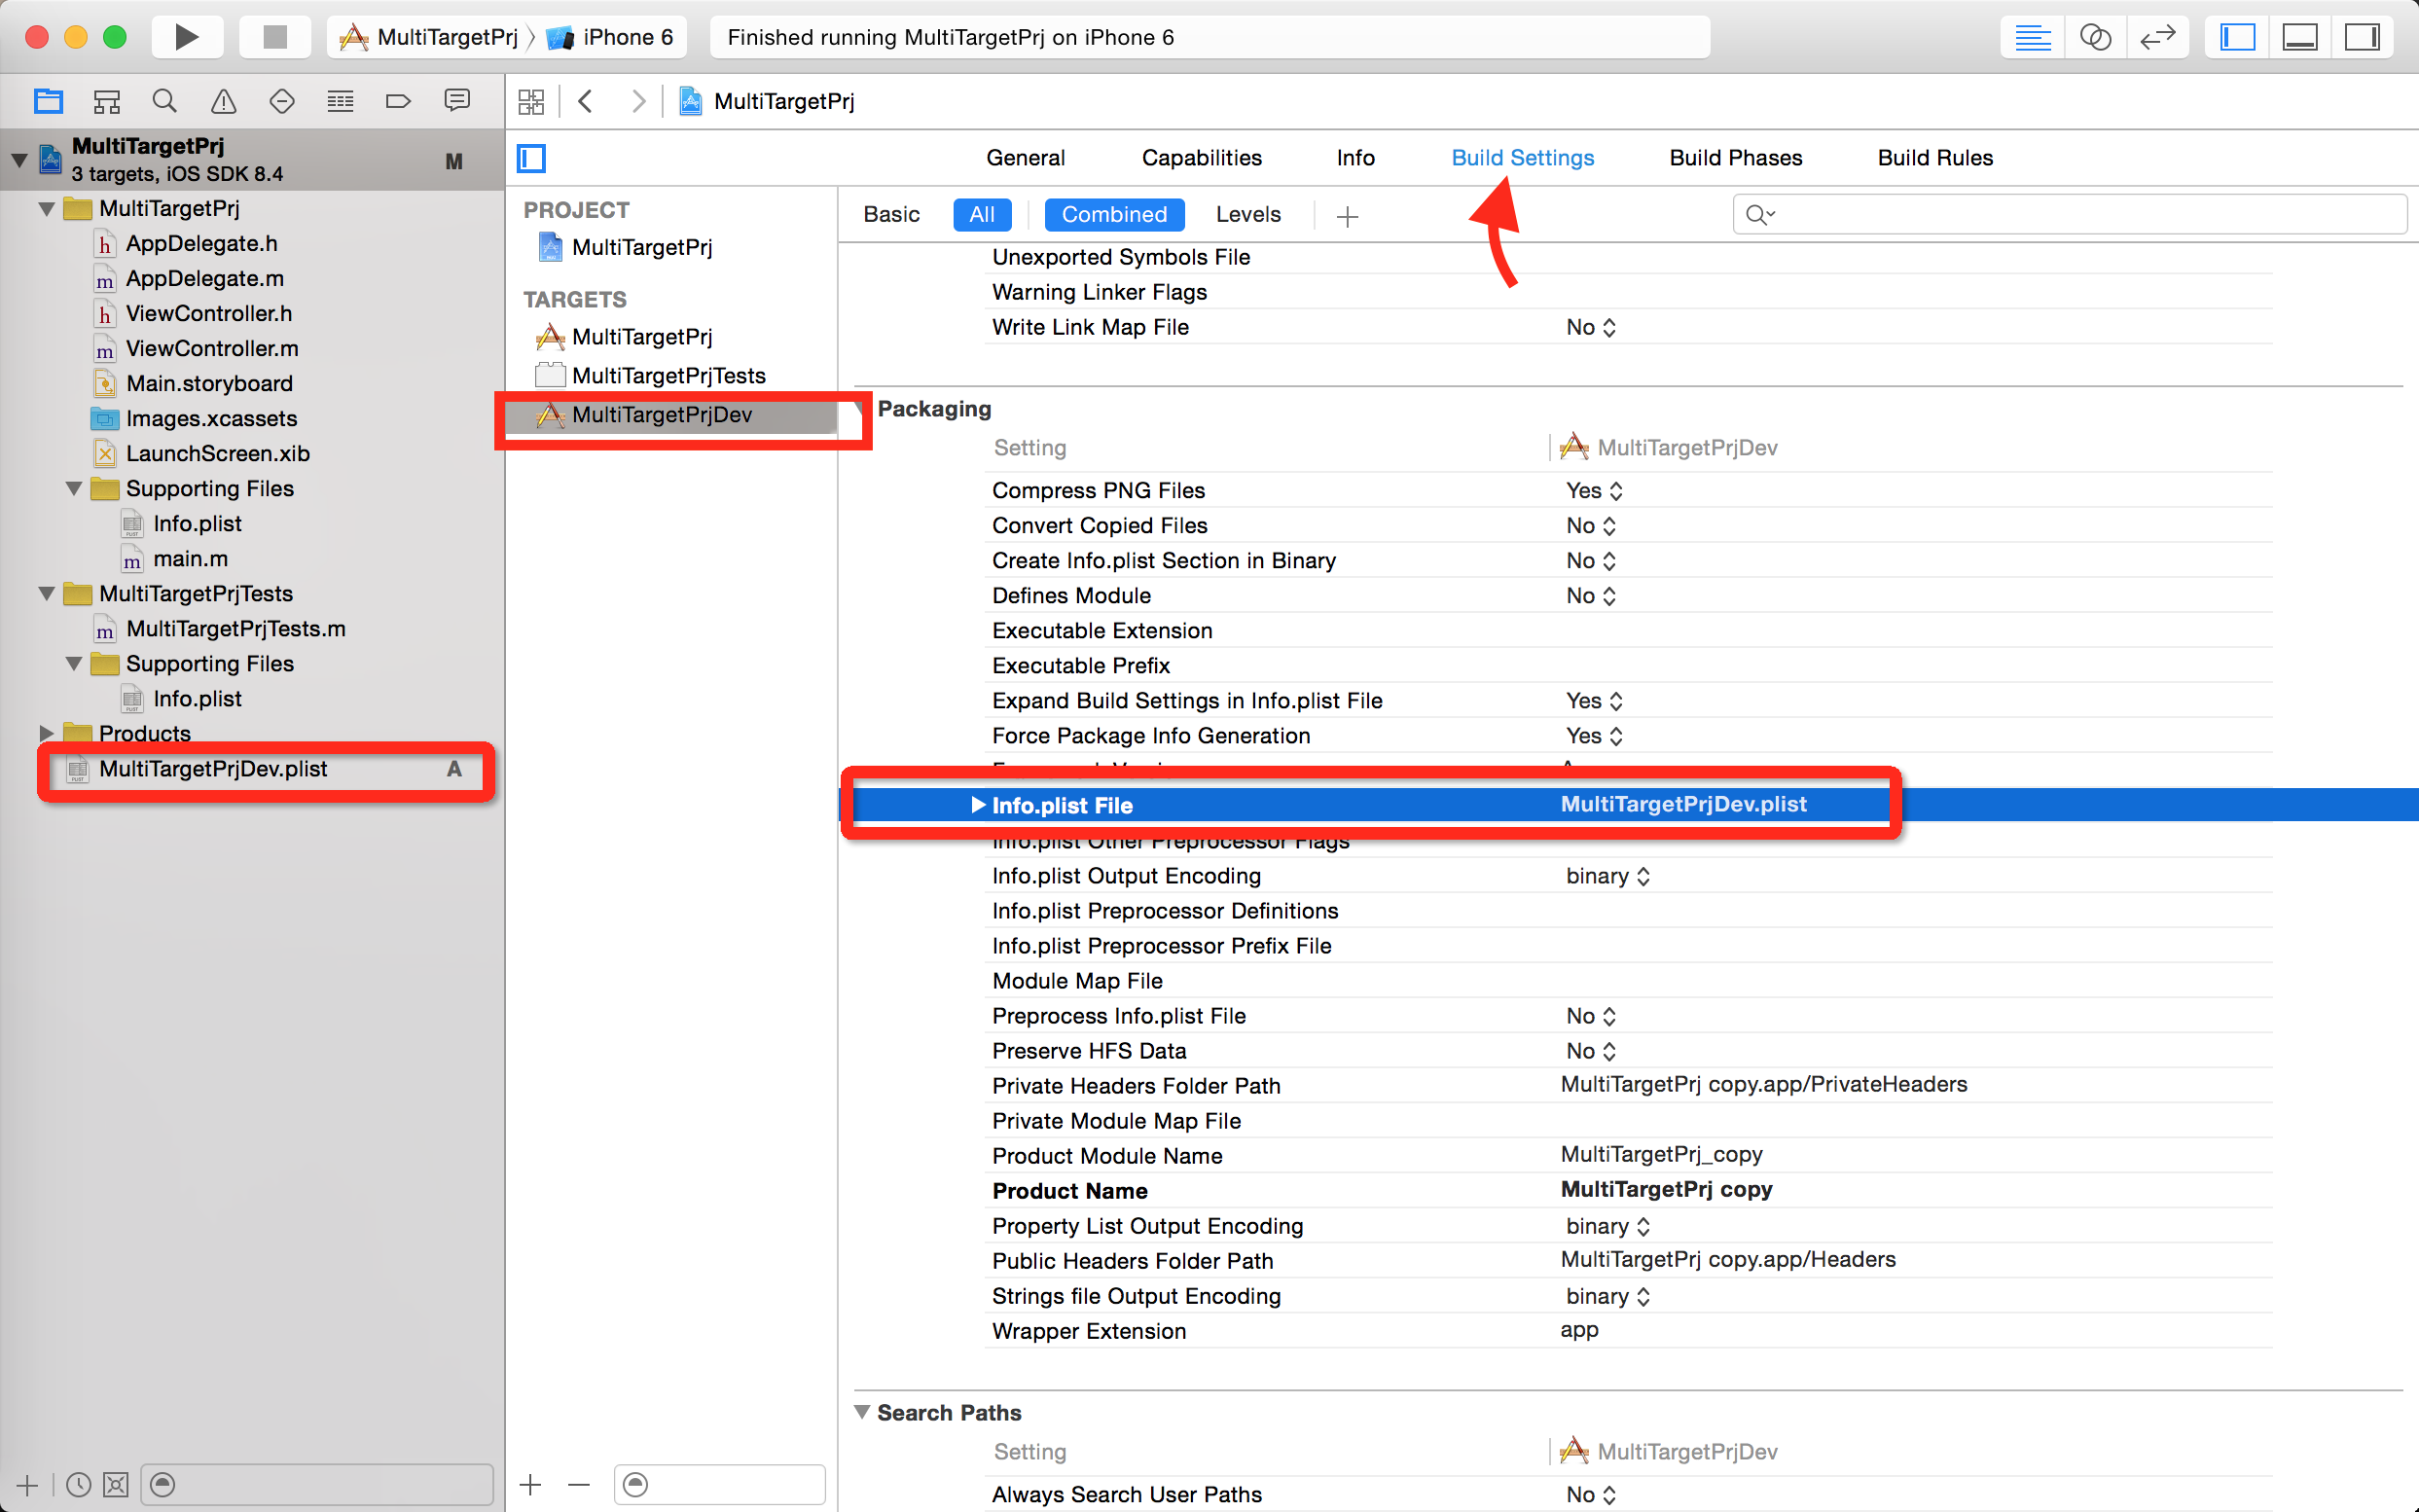This screenshot has width=2419, height=1512.
Task: Switch to the Capabilities tab
Action: click(1201, 158)
